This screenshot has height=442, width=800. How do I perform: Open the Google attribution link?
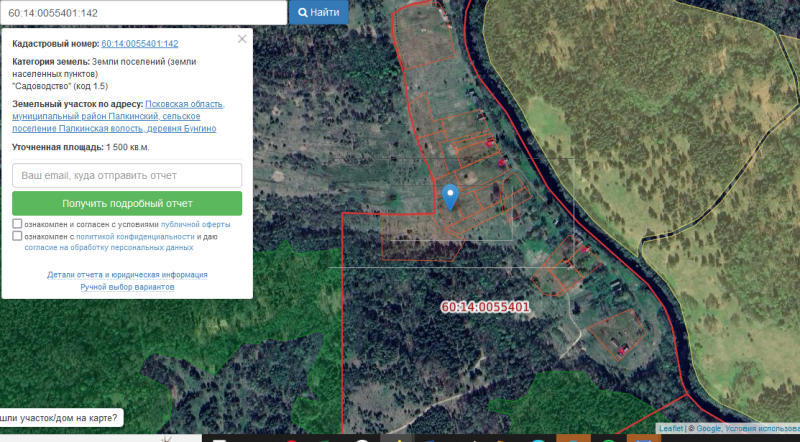coord(709,429)
